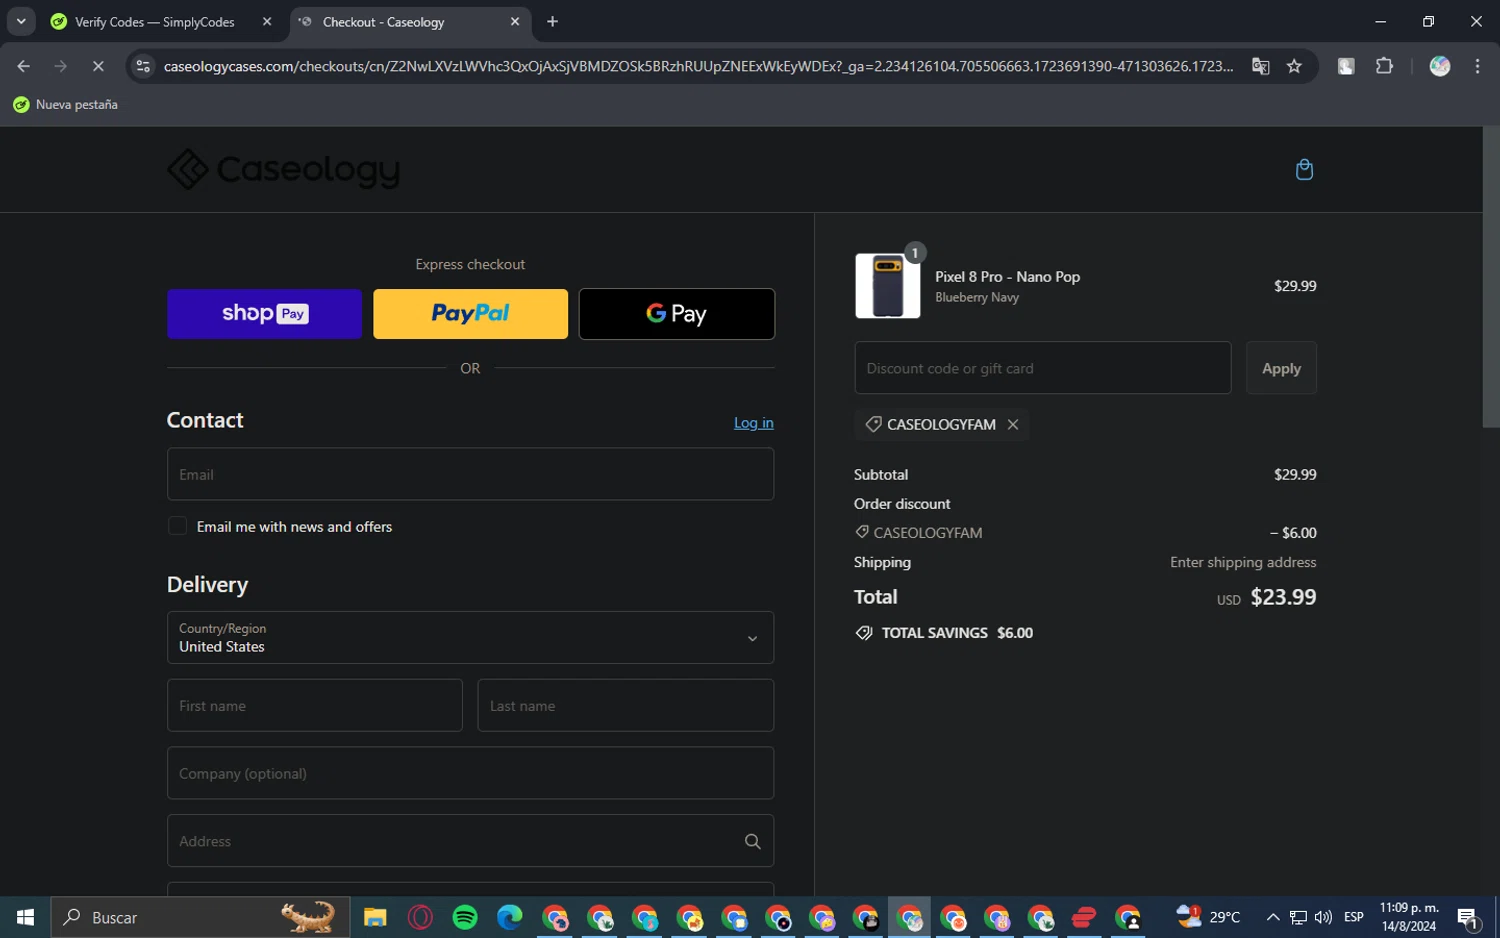Pay with PayPal express checkout
1500x938 pixels.
tap(470, 314)
